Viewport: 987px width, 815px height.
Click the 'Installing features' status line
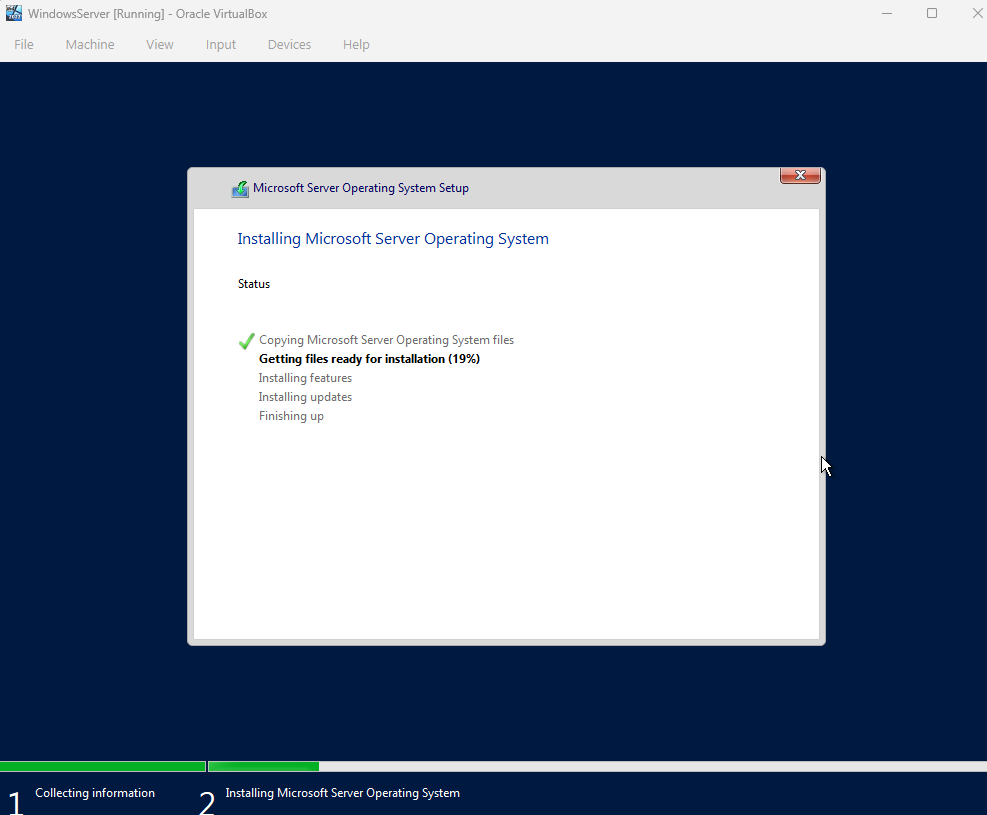[305, 378]
